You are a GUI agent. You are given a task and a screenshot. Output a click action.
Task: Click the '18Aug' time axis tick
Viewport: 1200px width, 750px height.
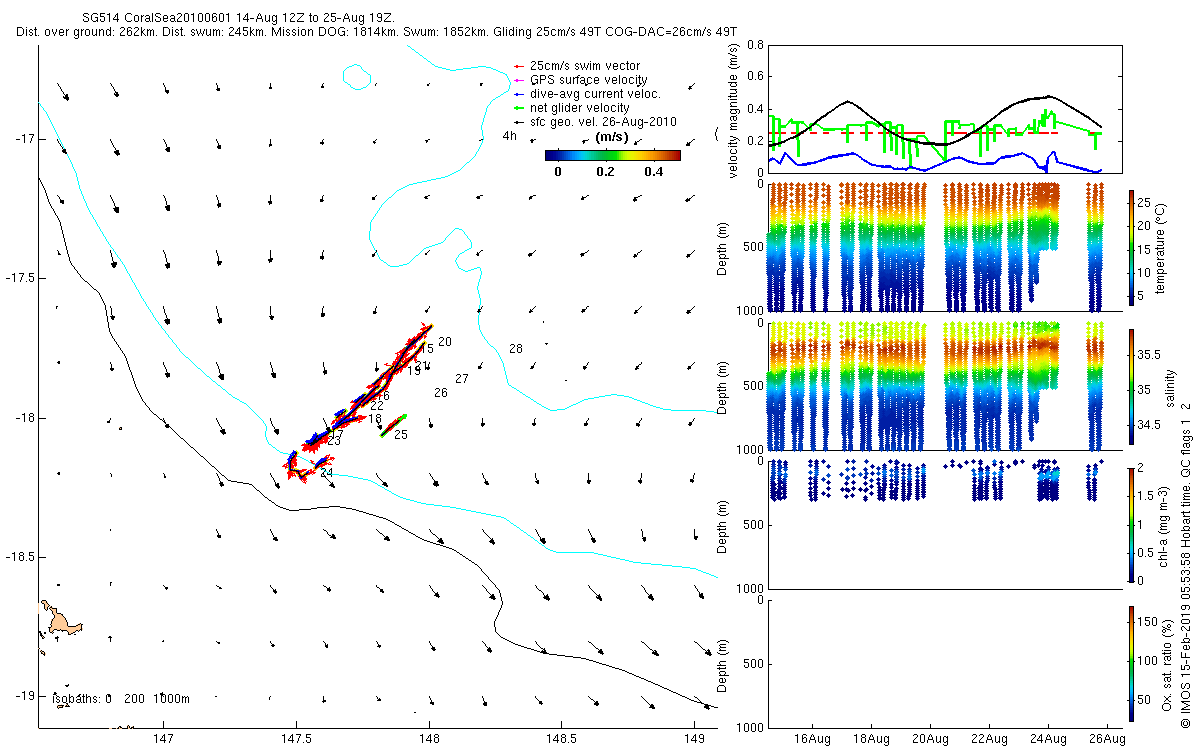pyautogui.click(x=870, y=738)
